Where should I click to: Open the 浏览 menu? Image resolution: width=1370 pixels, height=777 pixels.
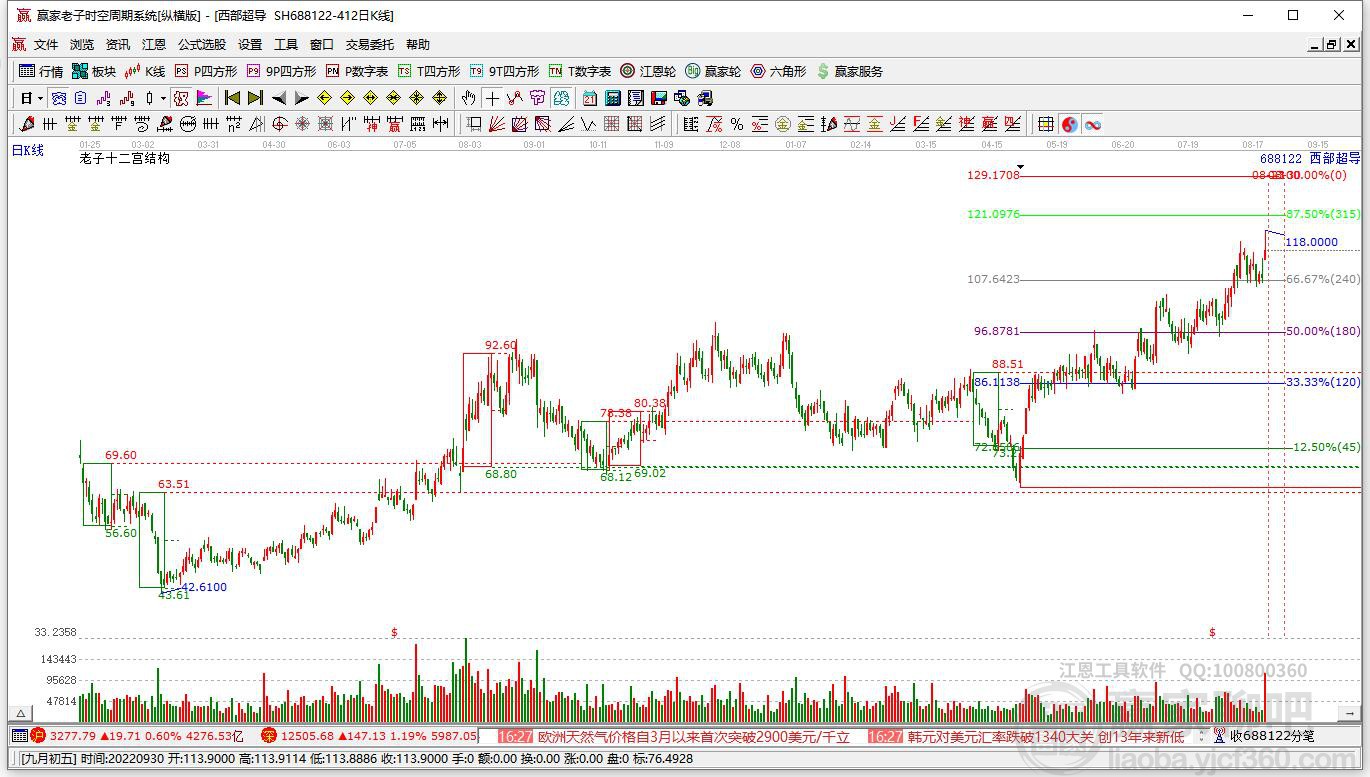(x=82, y=45)
